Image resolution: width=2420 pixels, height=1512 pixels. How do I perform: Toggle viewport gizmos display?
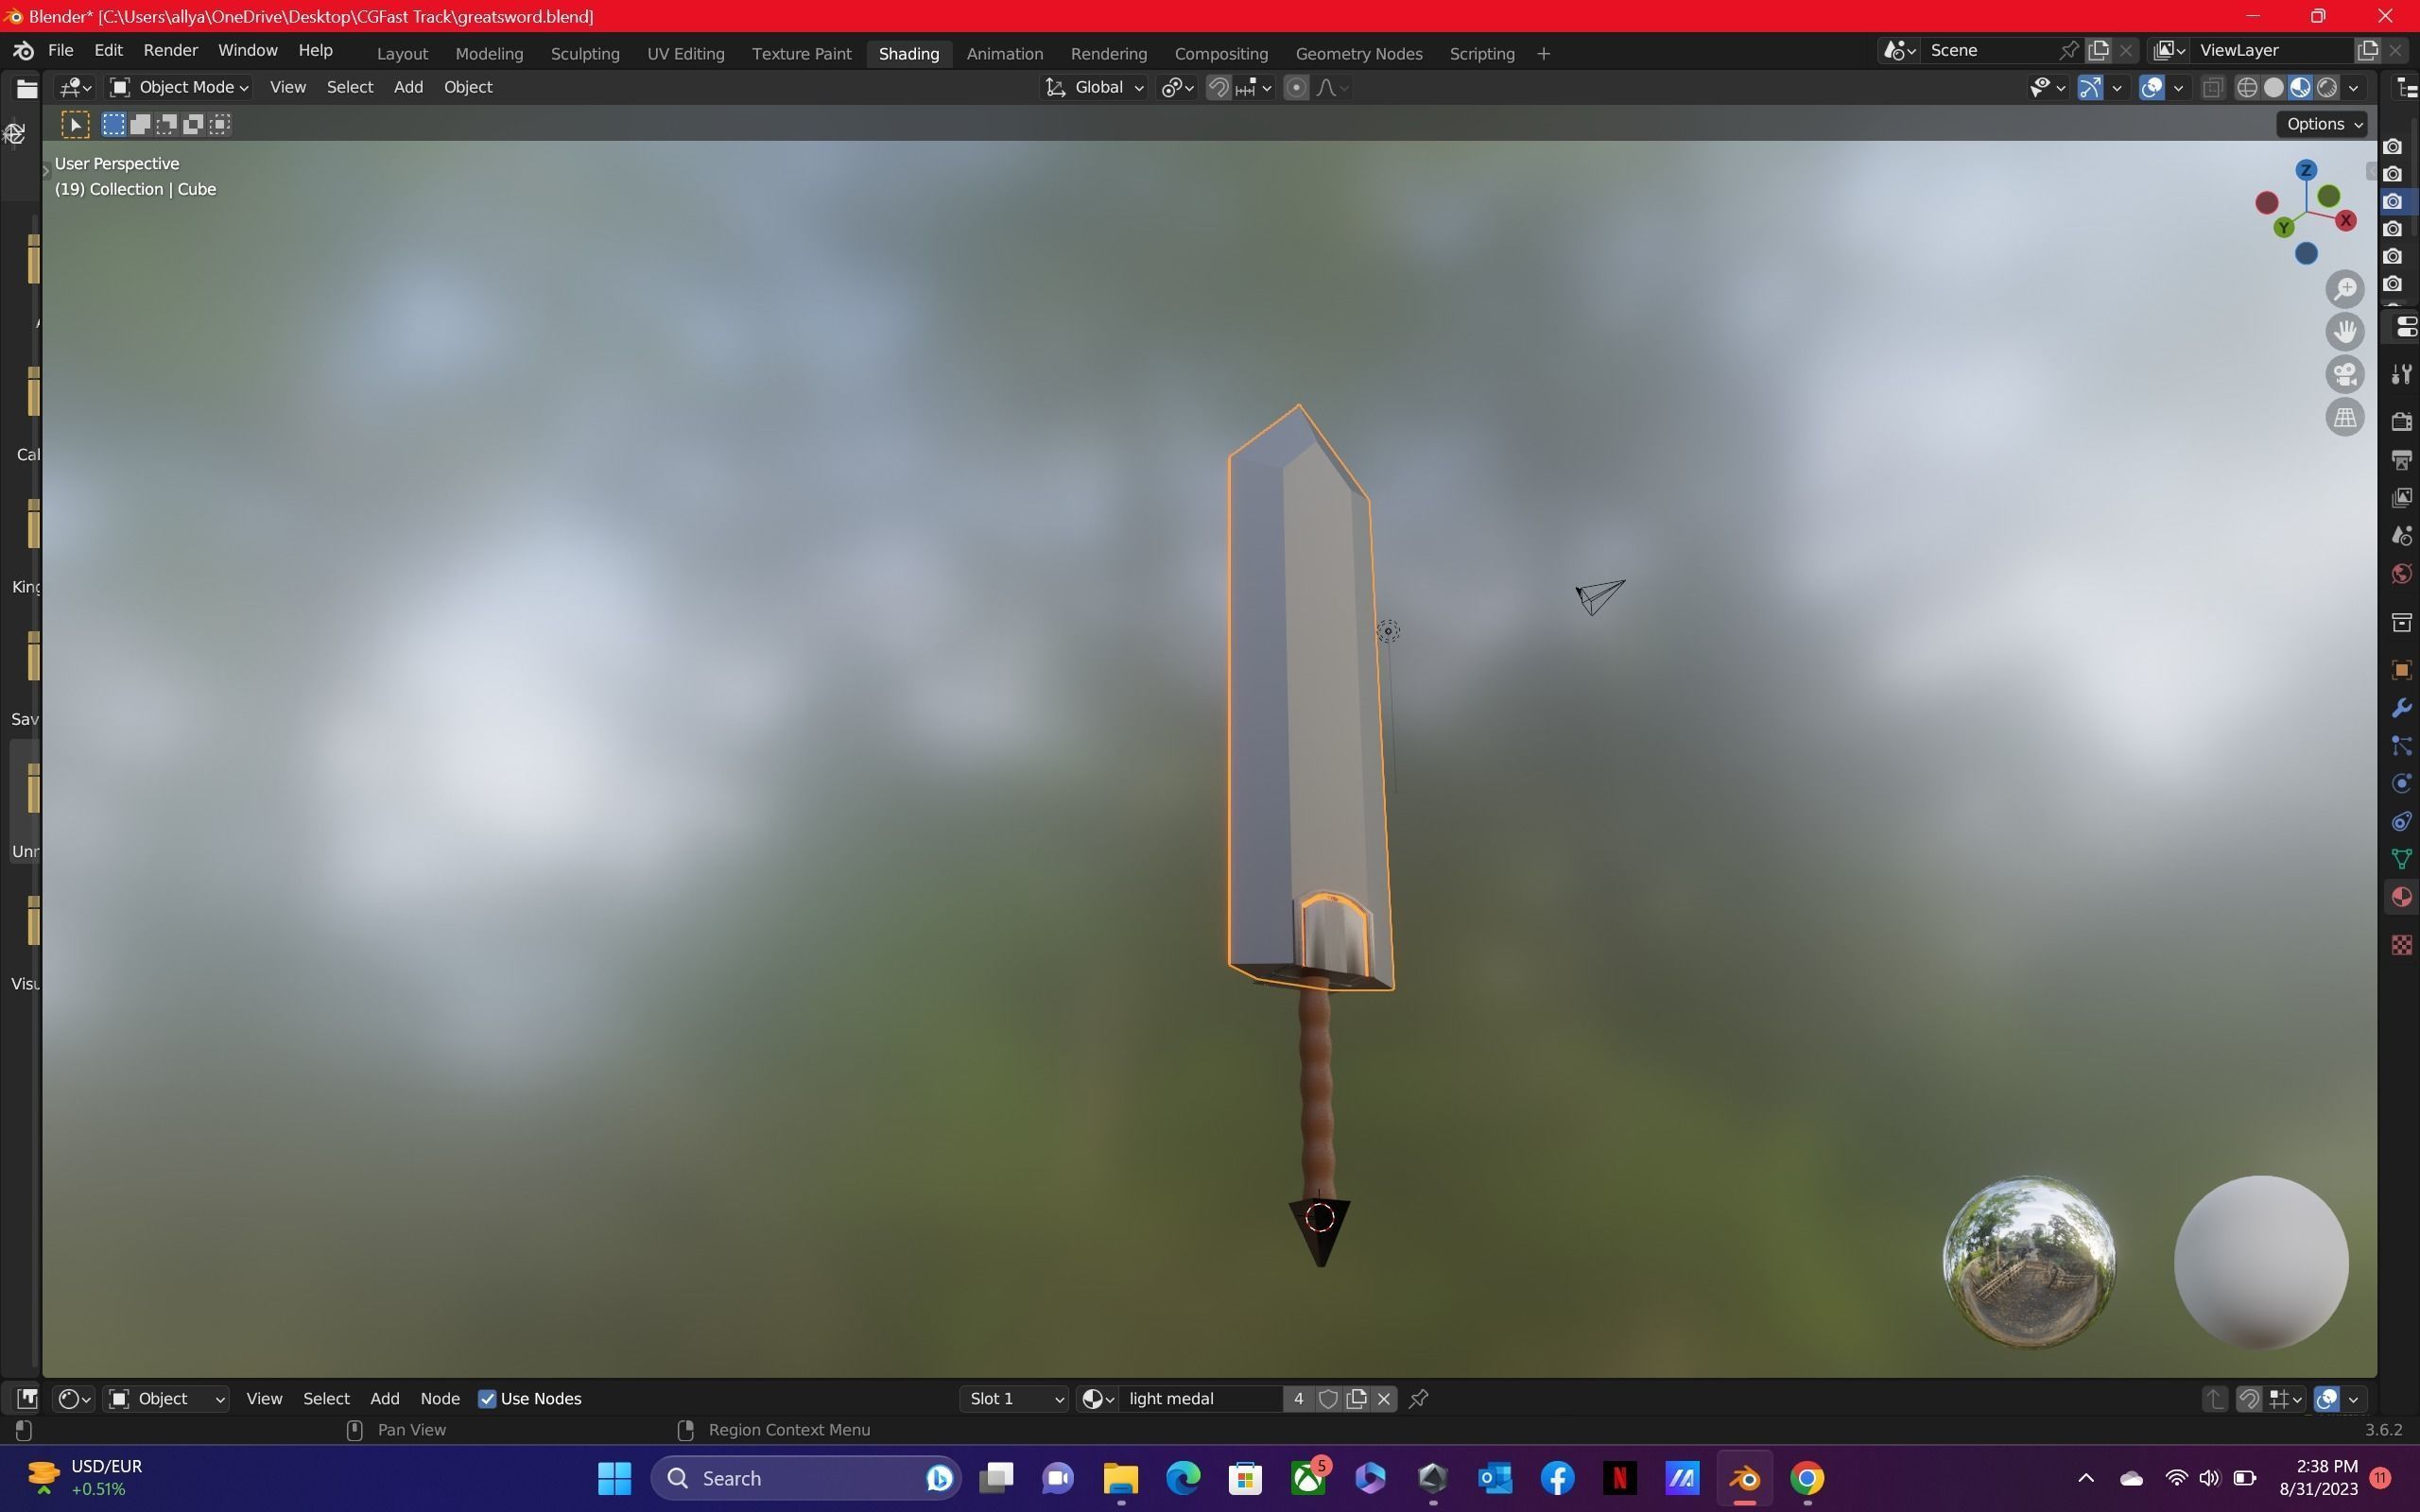2090,88
